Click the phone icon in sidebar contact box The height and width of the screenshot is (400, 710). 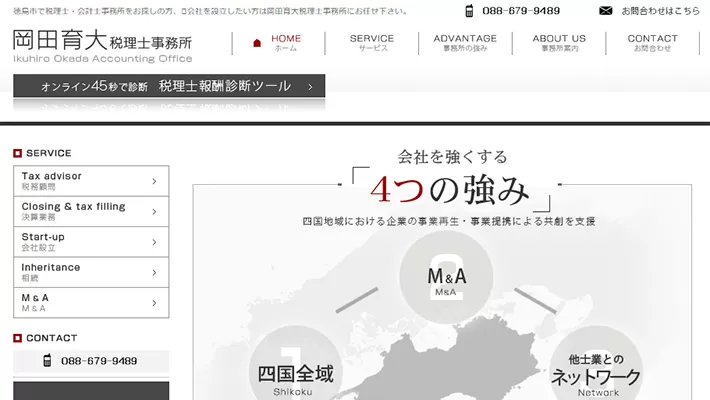pos(47,361)
